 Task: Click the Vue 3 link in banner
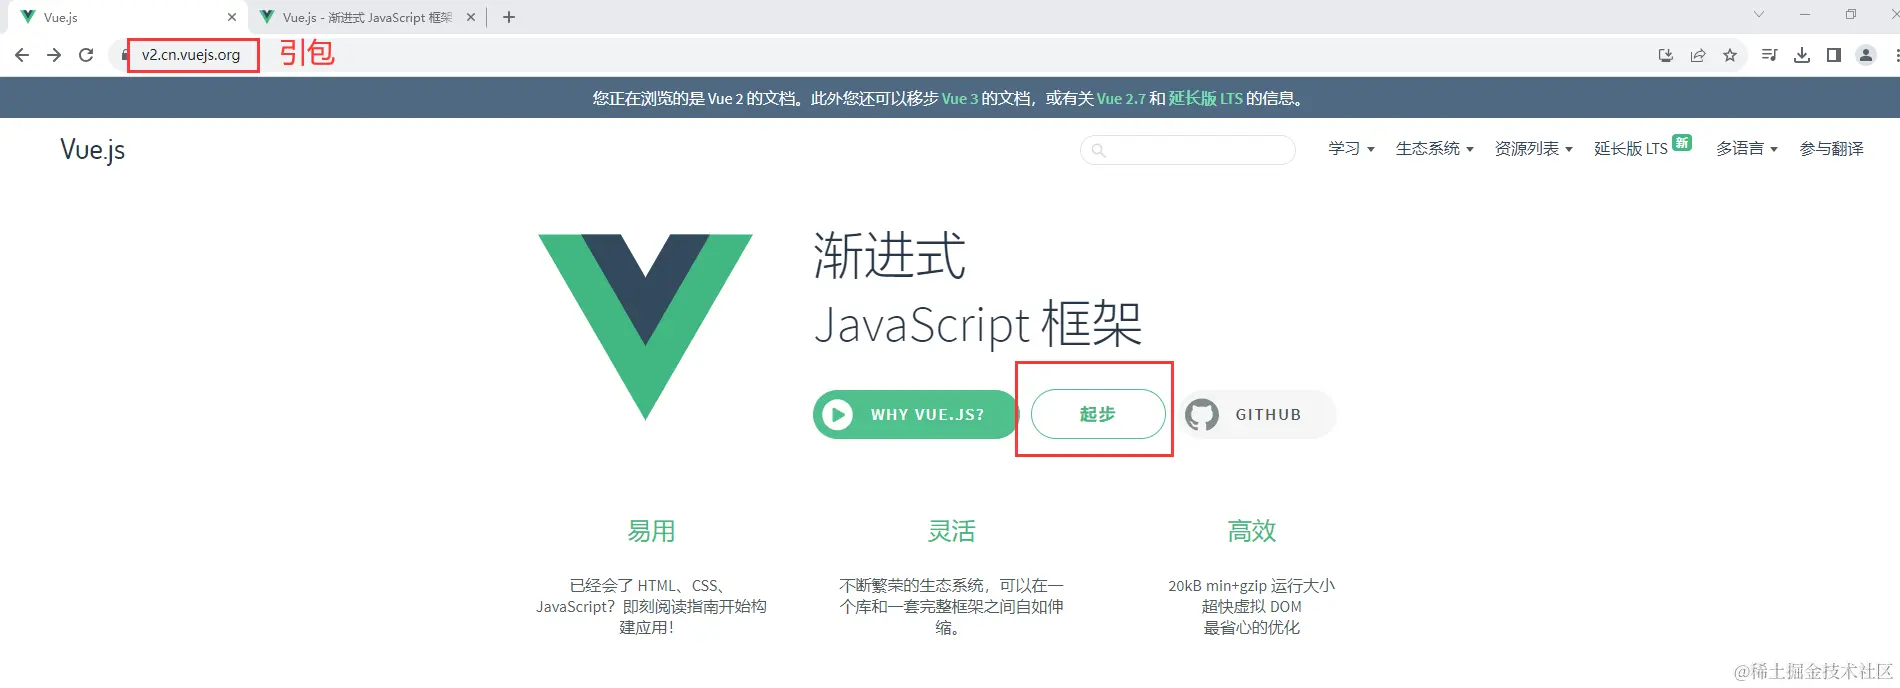tap(960, 98)
